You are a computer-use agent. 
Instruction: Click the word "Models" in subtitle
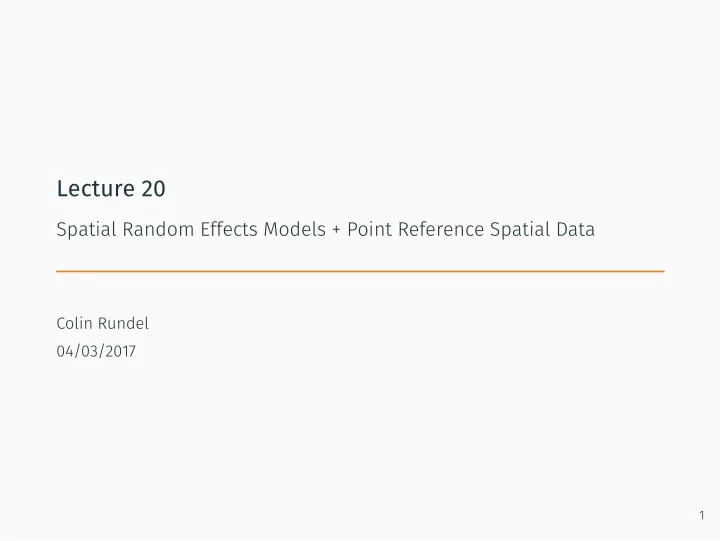(x=294, y=229)
